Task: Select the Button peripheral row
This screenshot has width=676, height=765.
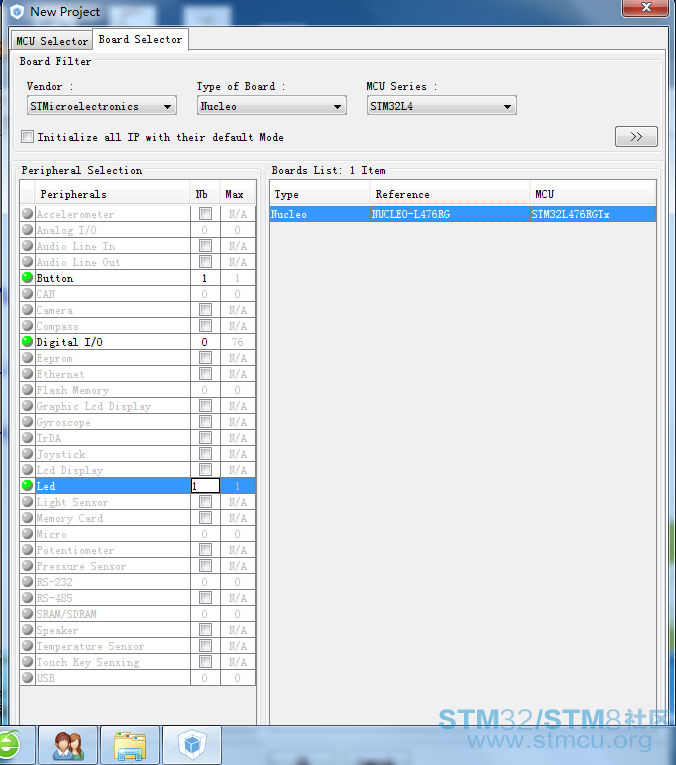Action: click(138, 278)
